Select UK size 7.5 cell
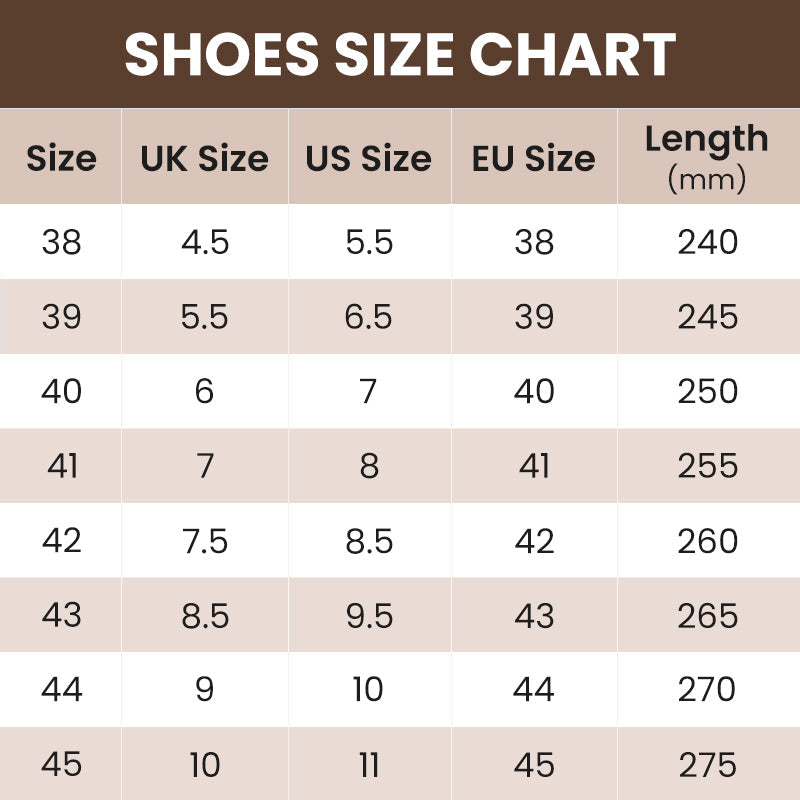 205,541
